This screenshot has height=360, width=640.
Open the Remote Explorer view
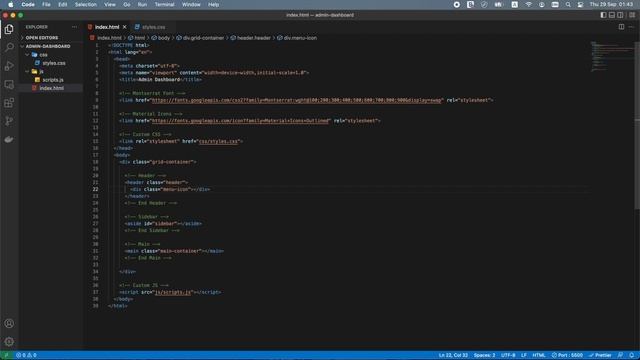pyautogui.click(x=9, y=84)
